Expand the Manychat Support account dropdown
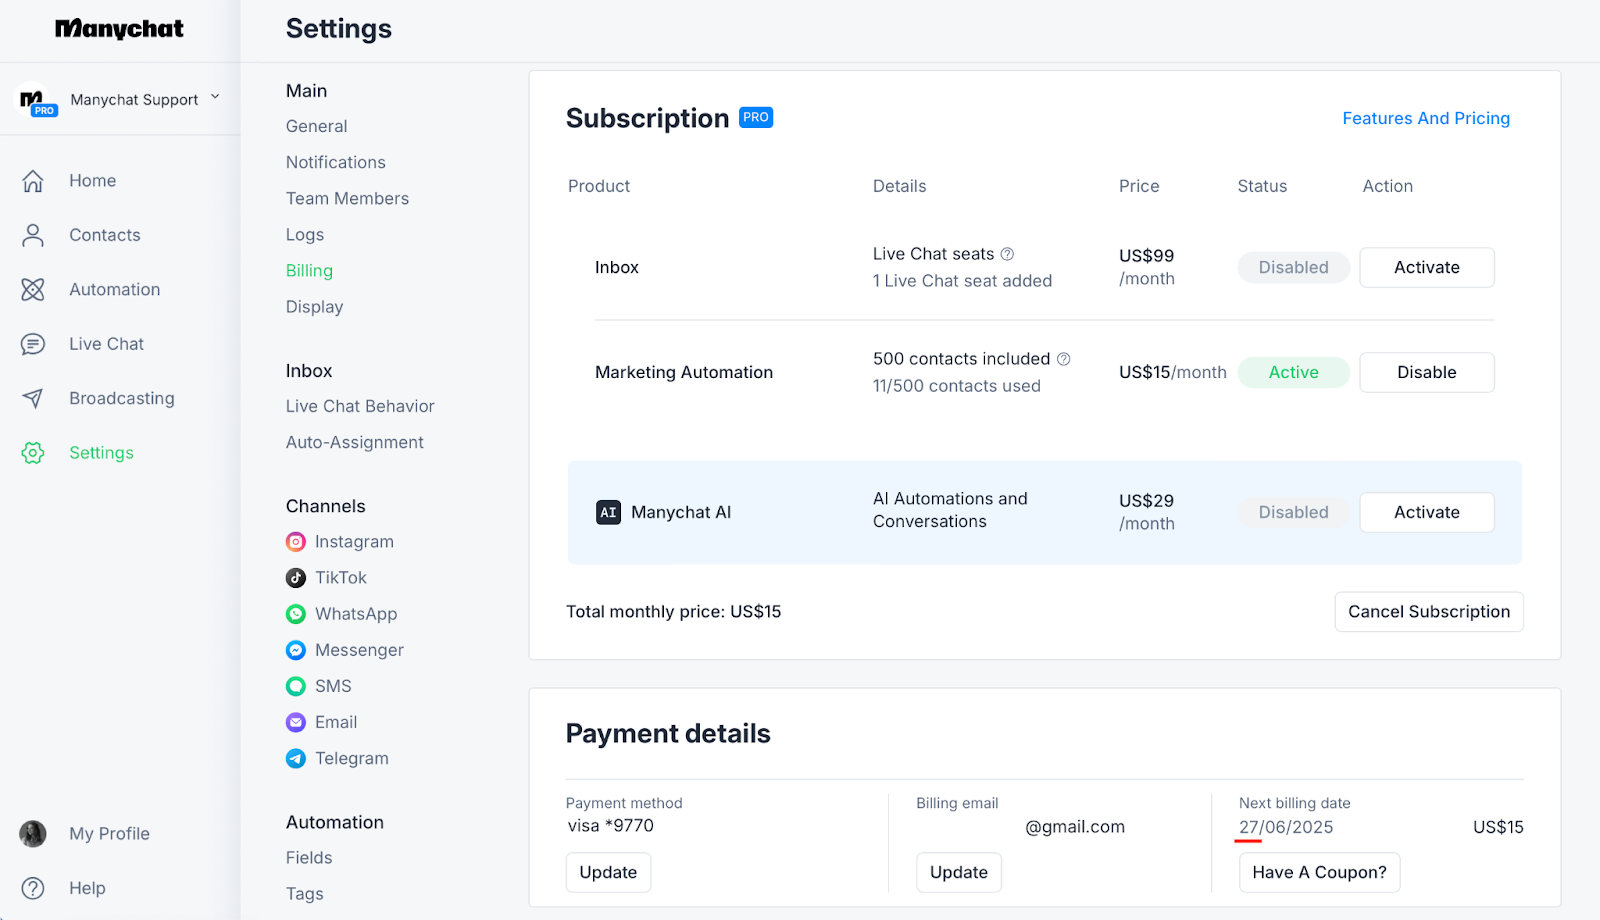The height and width of the screenshot is (920, 1600). (215, 98)
